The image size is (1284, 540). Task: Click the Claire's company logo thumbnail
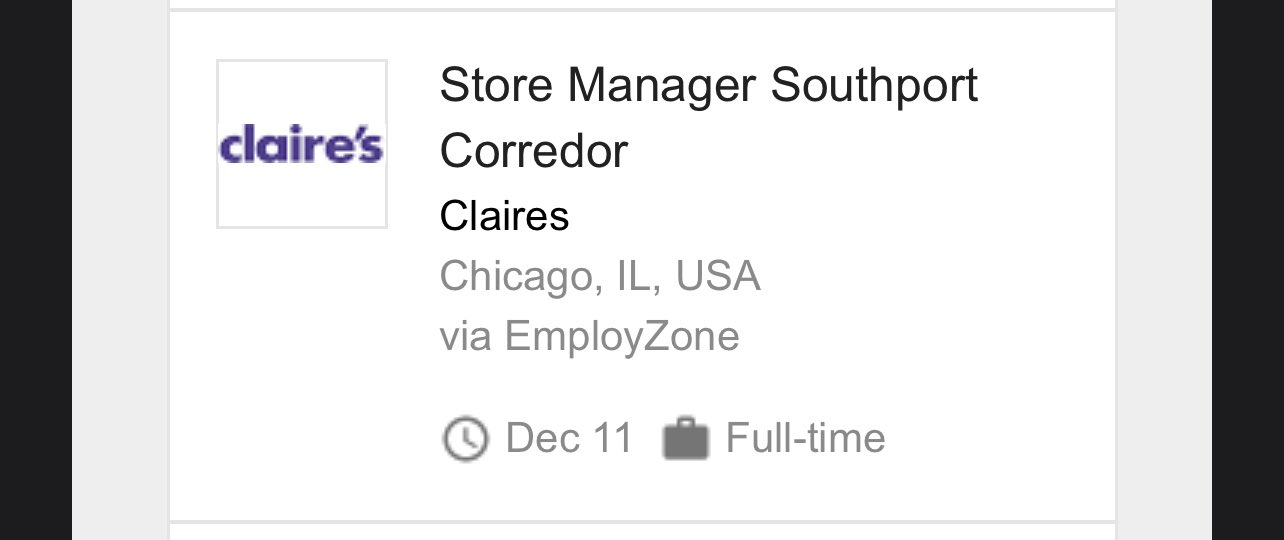[301, 144]
